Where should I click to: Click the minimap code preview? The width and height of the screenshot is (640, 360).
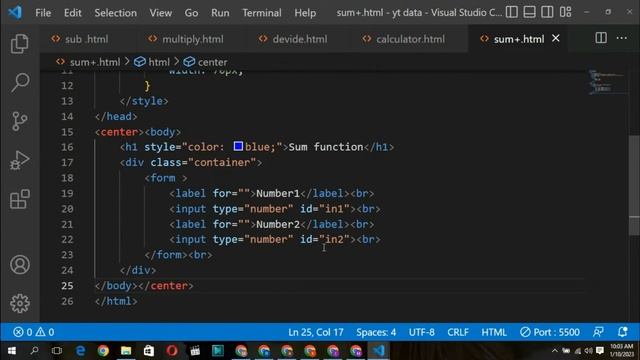606,82
